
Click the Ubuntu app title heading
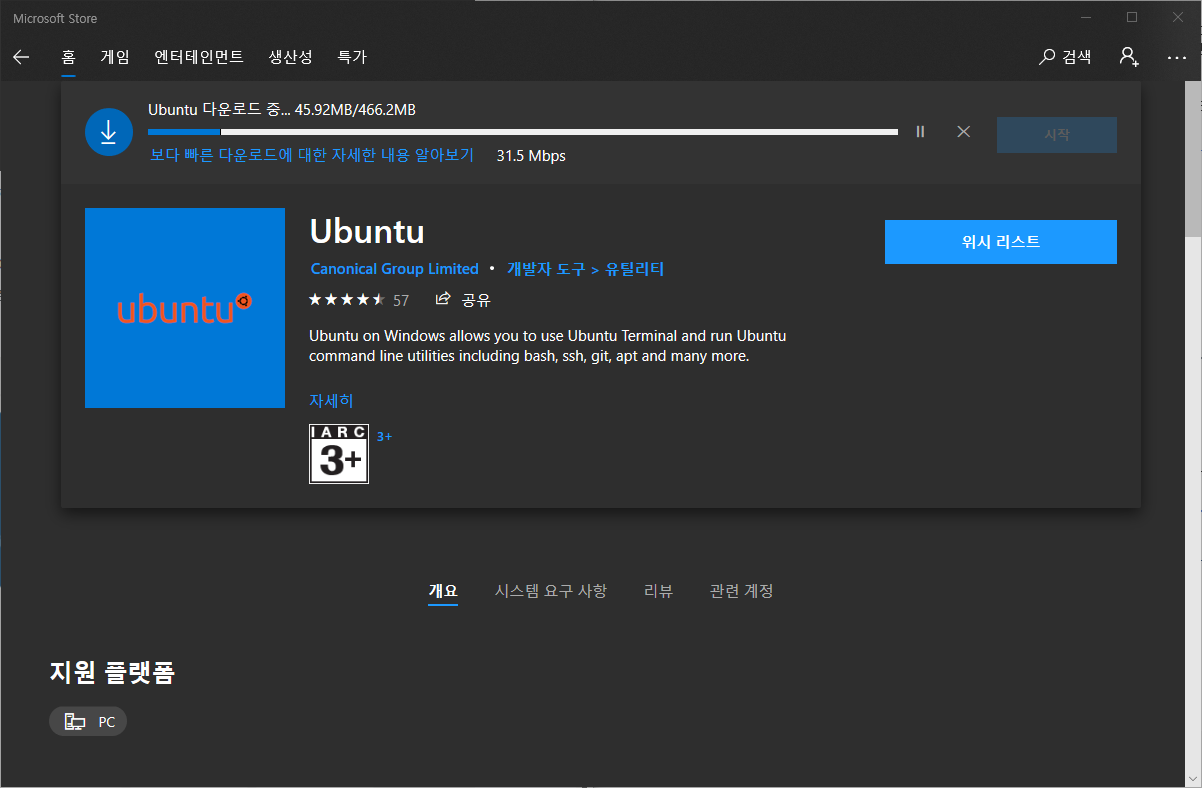tap(367, 231)
